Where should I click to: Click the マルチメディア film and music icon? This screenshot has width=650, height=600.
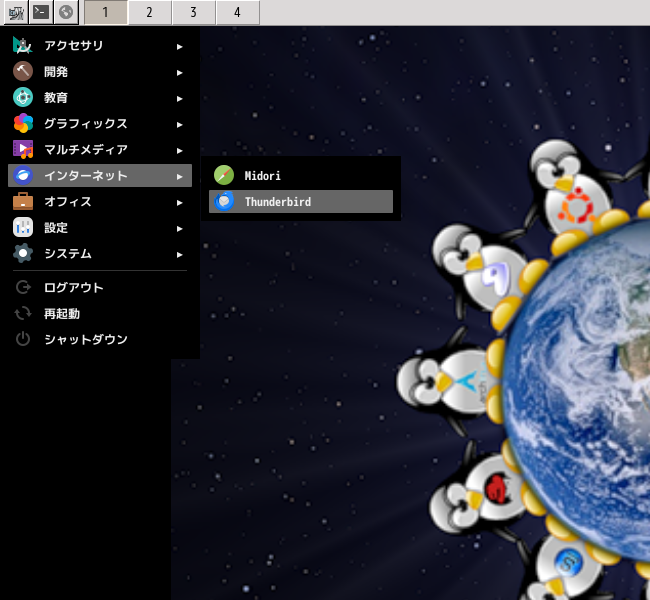pyautogui.click(x=23, y=149)
